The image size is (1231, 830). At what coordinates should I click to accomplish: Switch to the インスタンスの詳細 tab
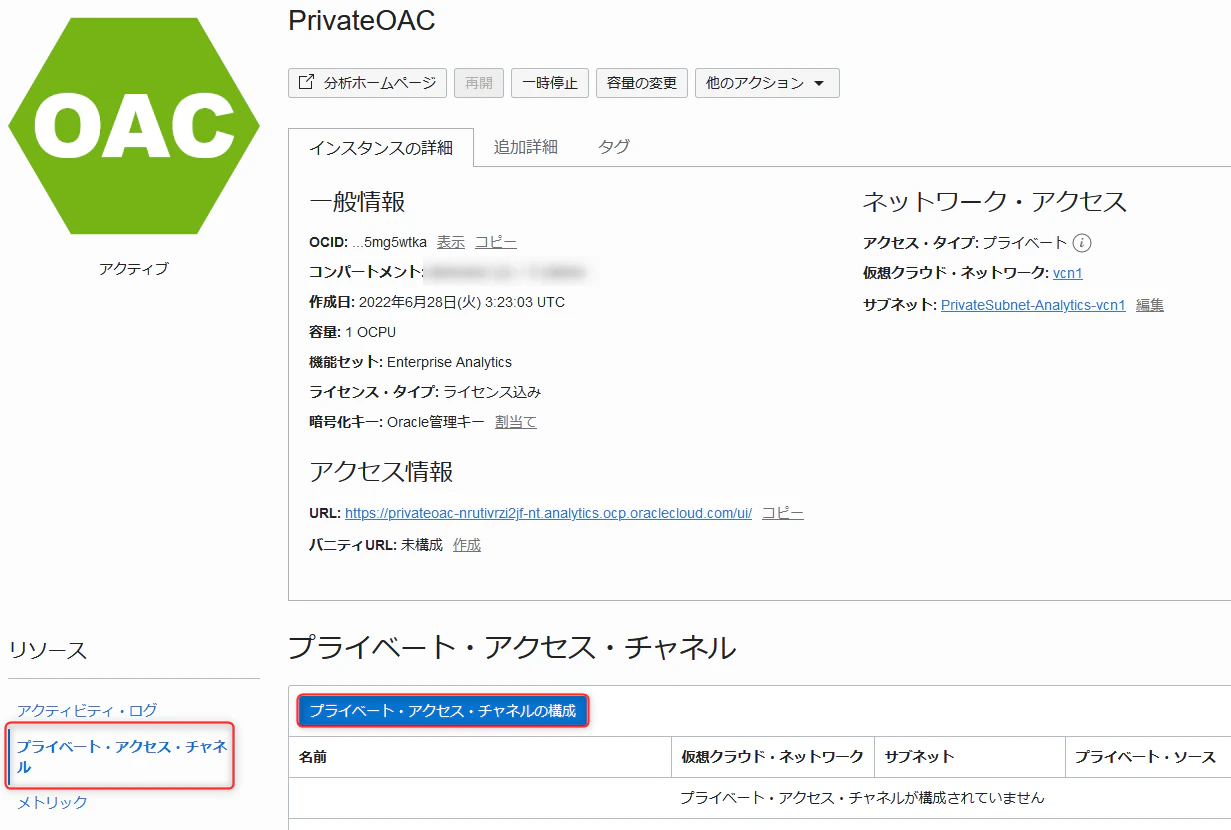380,148
